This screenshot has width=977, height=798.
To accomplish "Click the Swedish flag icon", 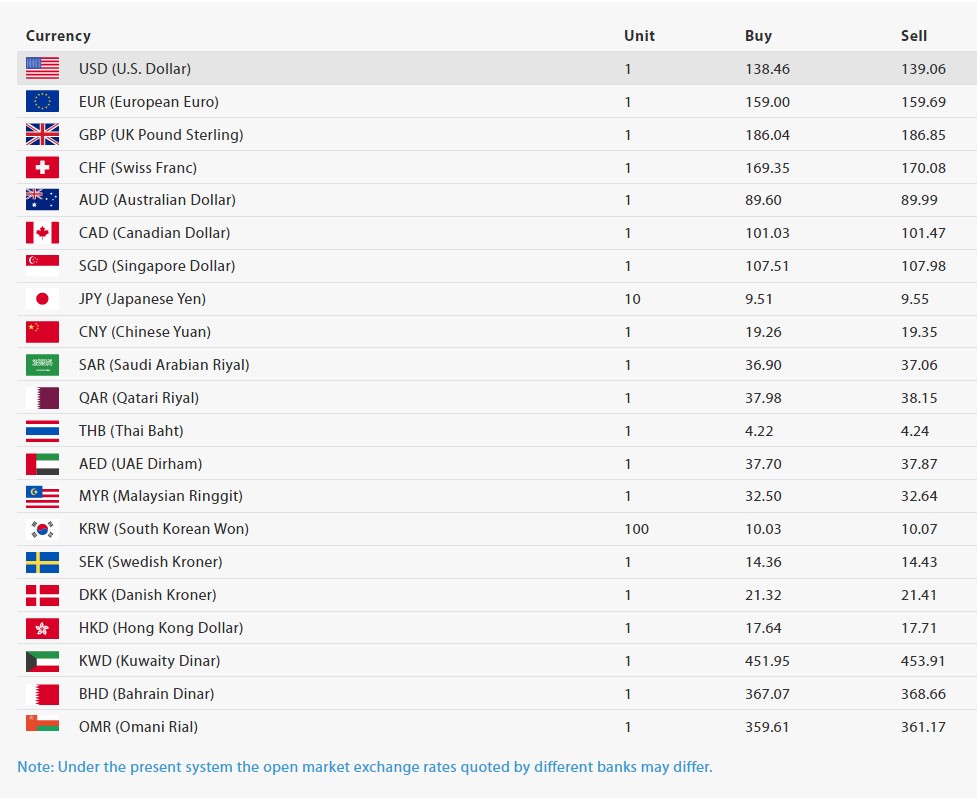I will click(42, 562).
